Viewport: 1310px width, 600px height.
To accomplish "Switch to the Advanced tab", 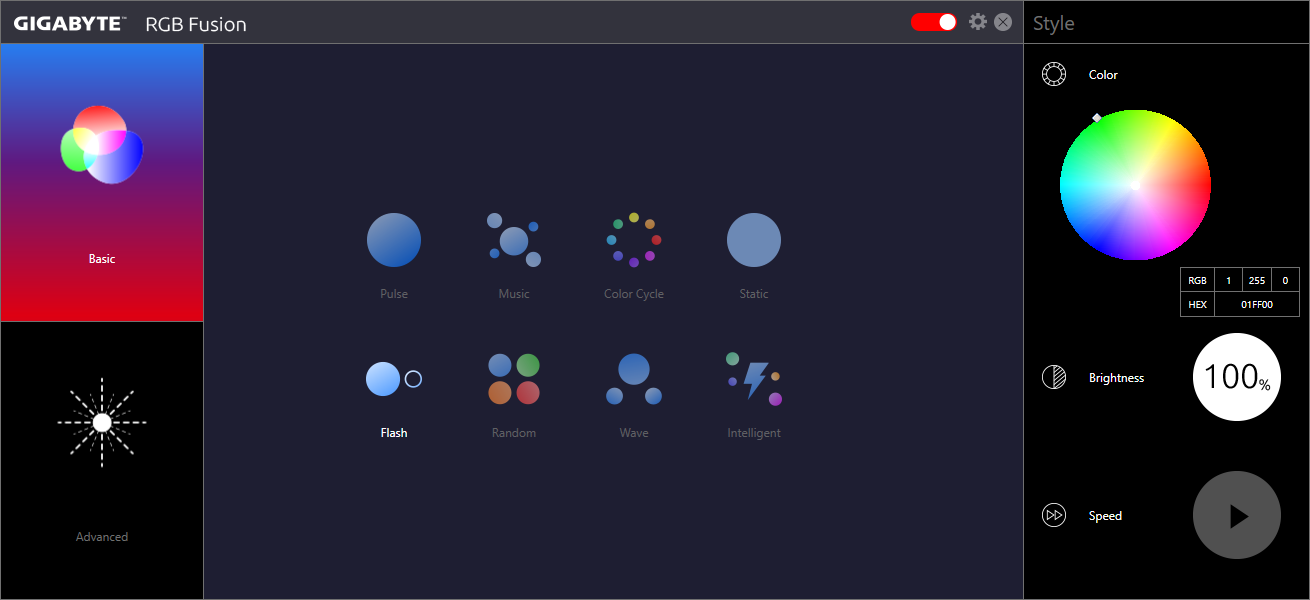I will pos(102,461).
